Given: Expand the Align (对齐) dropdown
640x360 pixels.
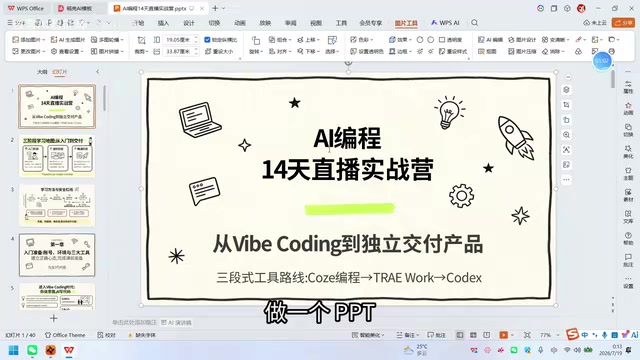Looking at the screenshot, I should click(290, 51).
